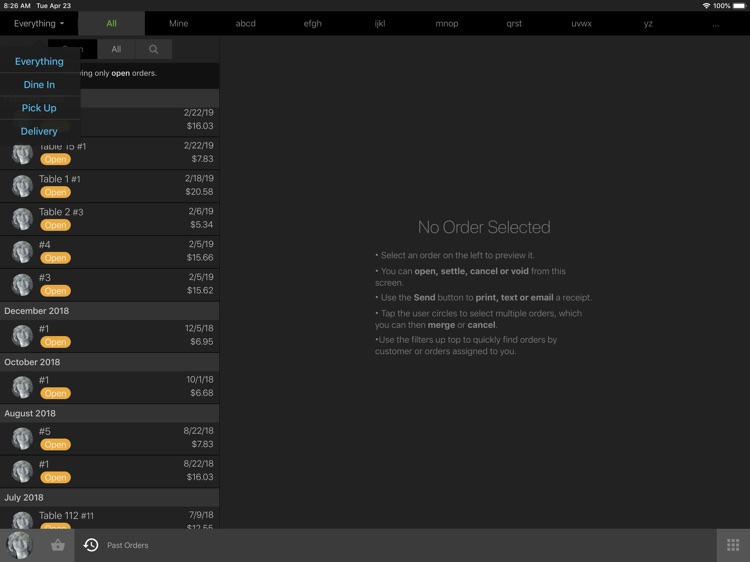This screenshot has height=562, width=750.
Task: Open the Past Orders label
Action: click(x=128, y=545)
